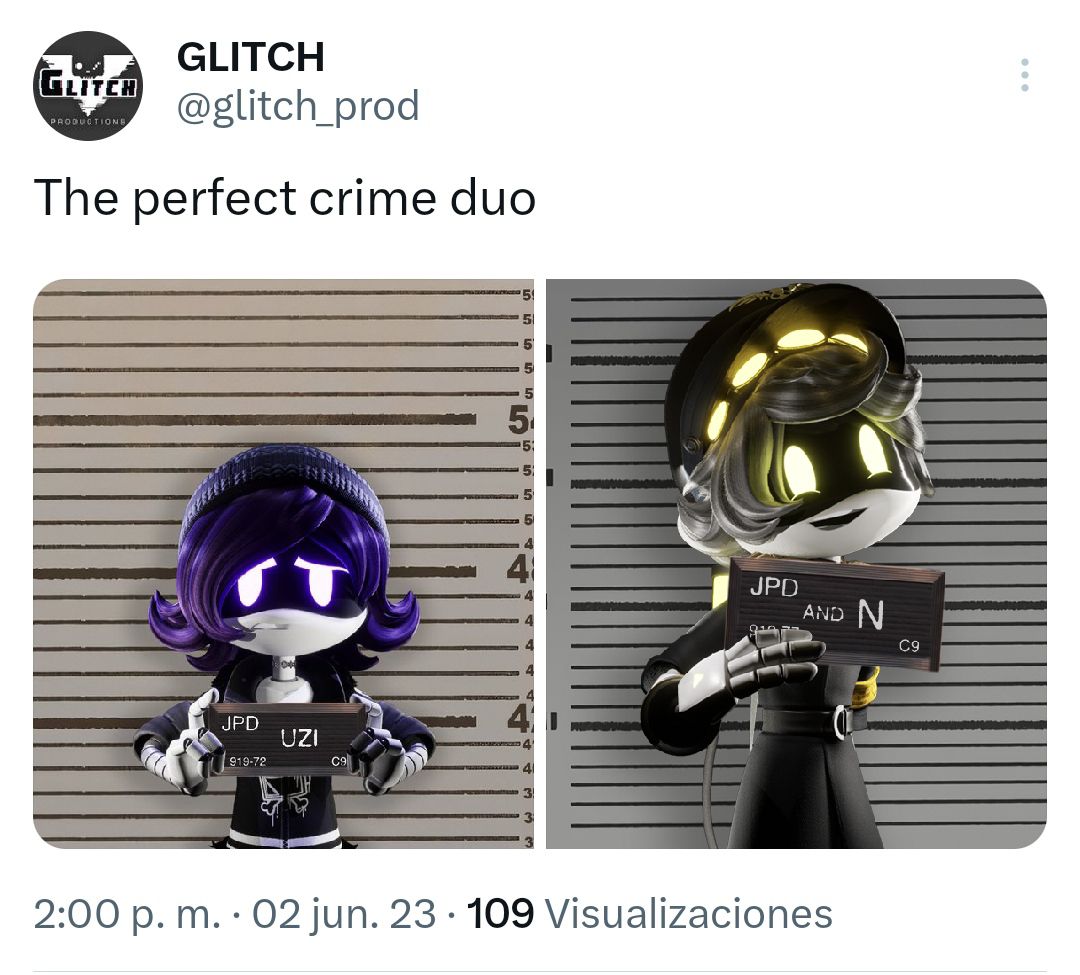Select the tweet text 'The perfect crime duo'
Viewport: 1080px width, 975px height.
284,198
